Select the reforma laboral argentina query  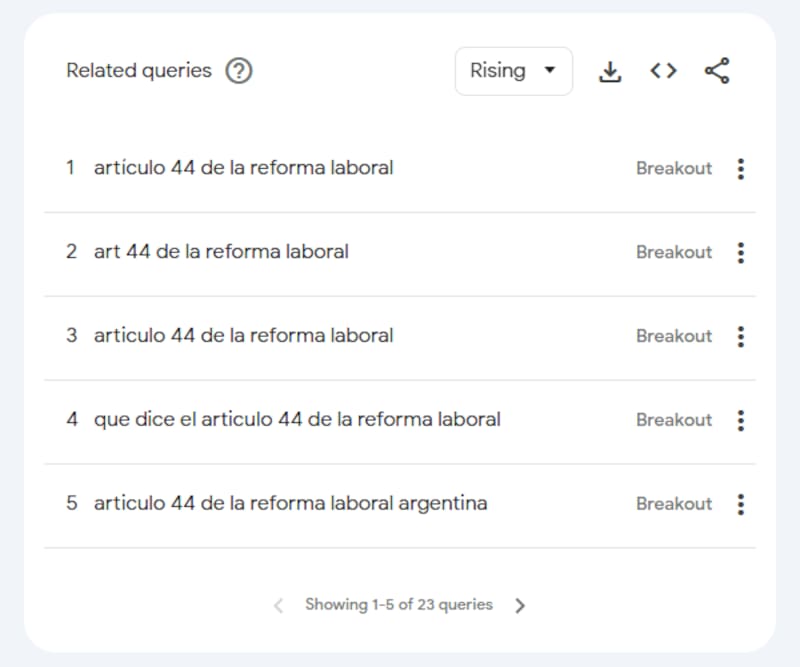(x=289, y=504)
